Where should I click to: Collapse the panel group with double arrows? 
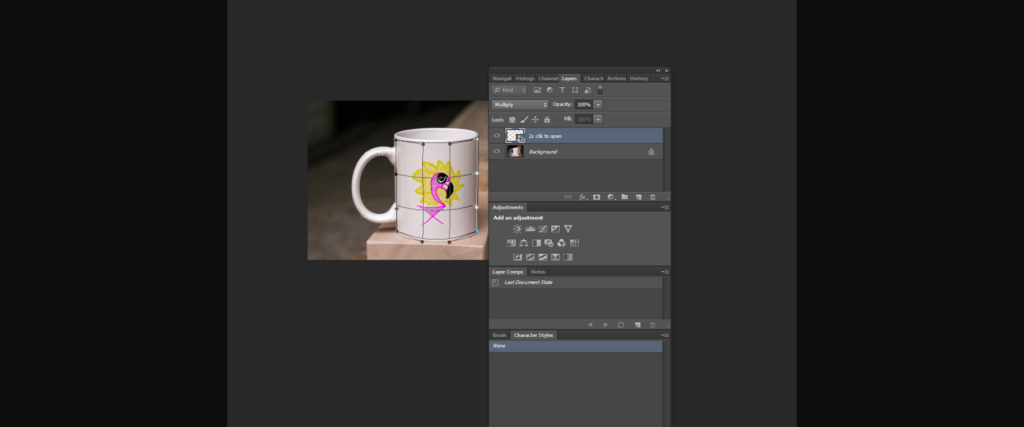tap(658, 71)
